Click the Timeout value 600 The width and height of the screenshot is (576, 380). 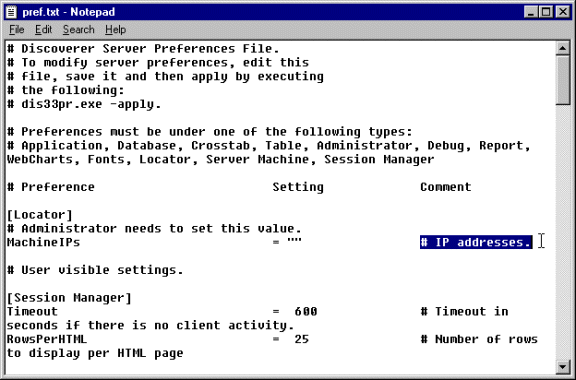tap(306, 312)
